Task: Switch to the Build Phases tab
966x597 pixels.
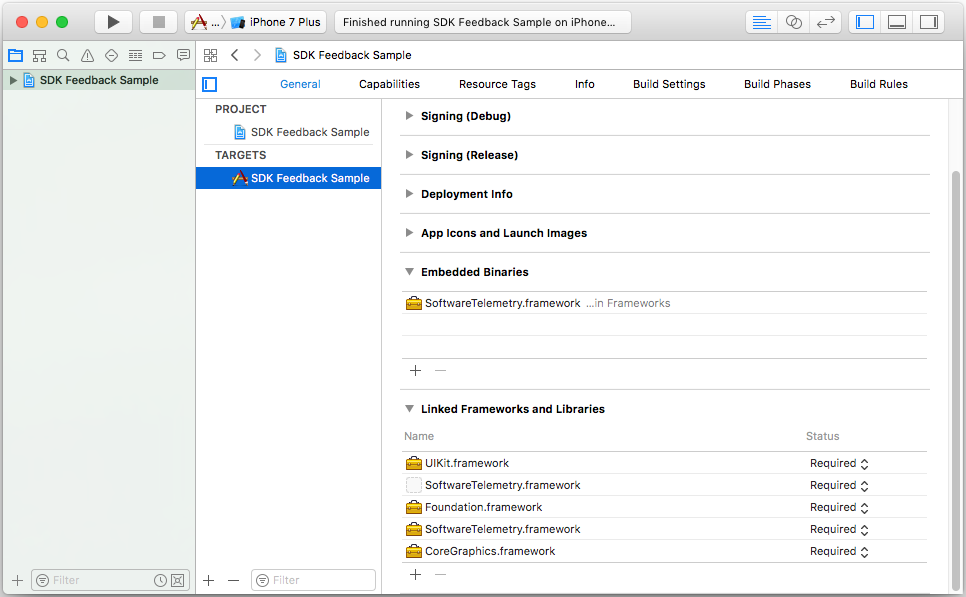Action: [777, 84]
